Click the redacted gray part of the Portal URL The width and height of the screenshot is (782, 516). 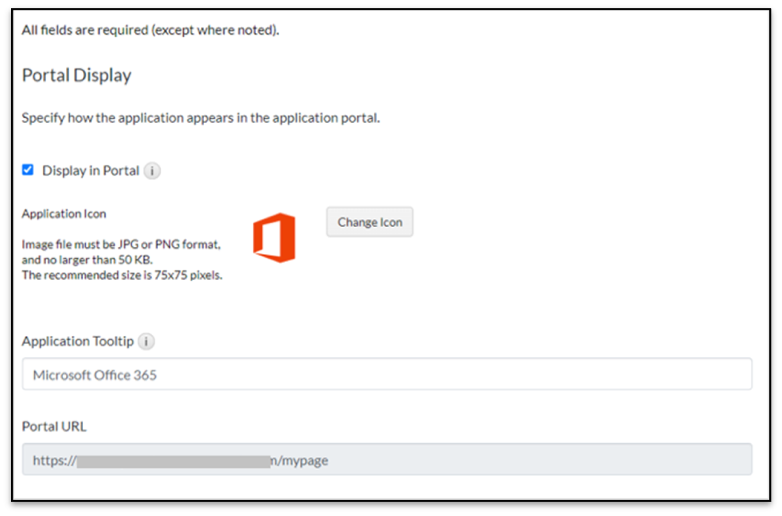tap(173, 461)
